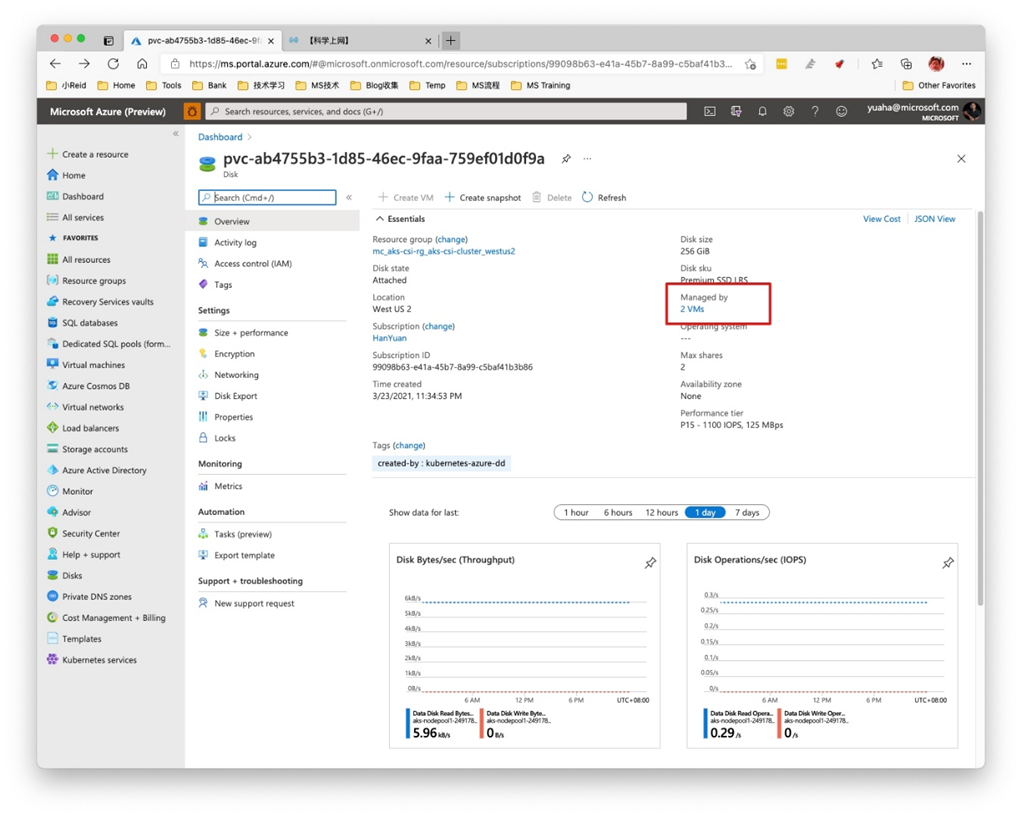Open HanYuan subscription link
The width and height of the screenshot is (1022, 817).
click(x=389, y=338)
